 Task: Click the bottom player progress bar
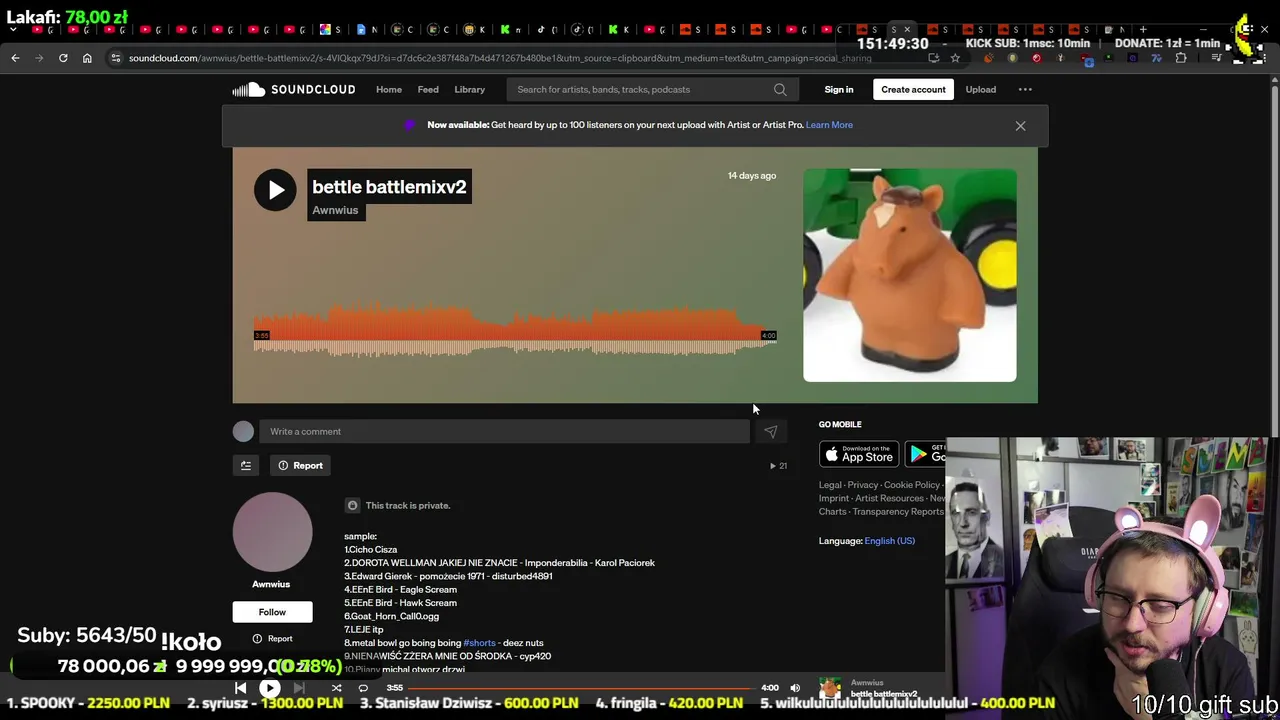[582, 688]
